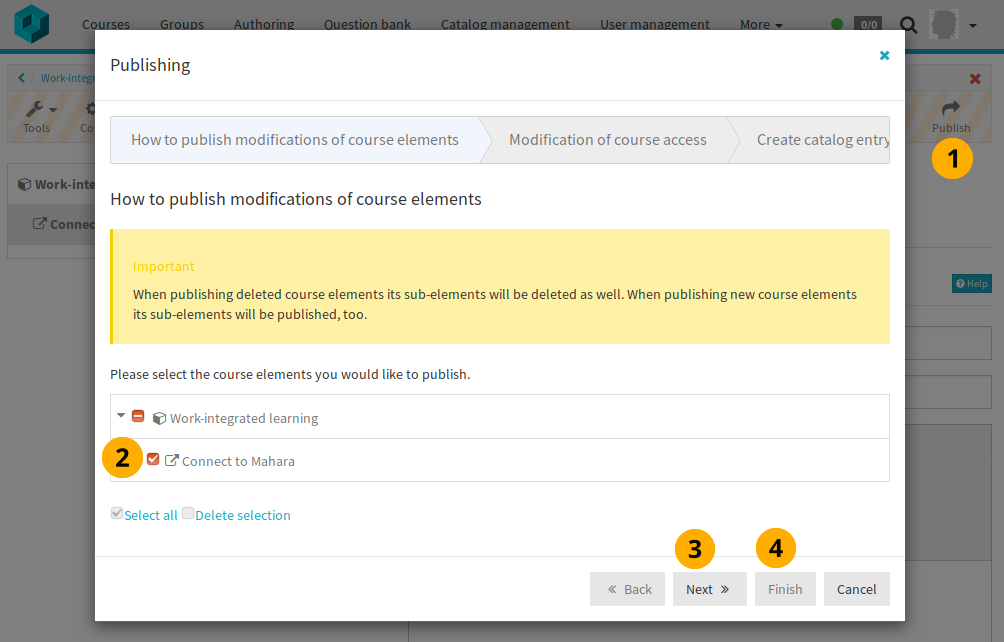Click the Publish arrow icon
This screenshot has width=1004, height=642.
coord(950,108)
